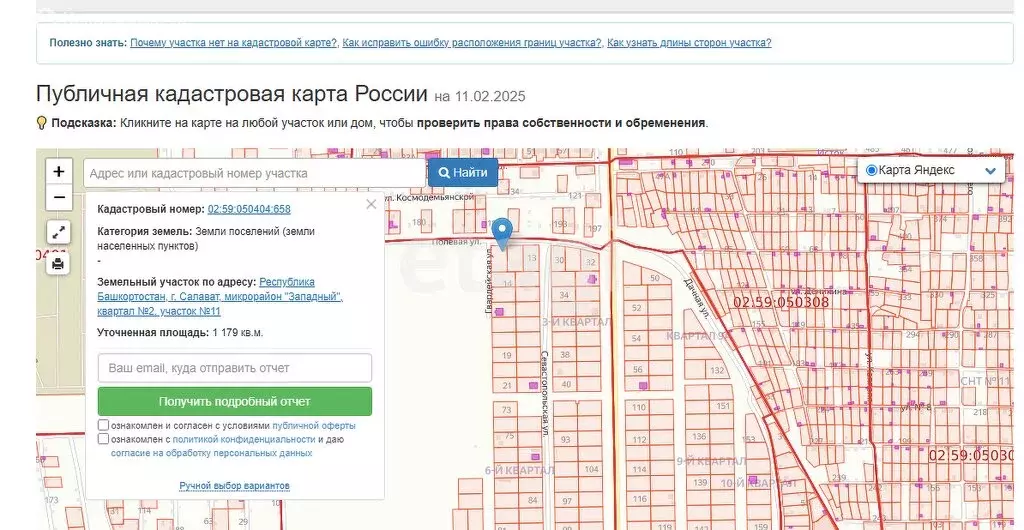Viewport: 1024px width, 530px height.
Task: Open политикой конфиденциальности link
Action: pos(244,439)
